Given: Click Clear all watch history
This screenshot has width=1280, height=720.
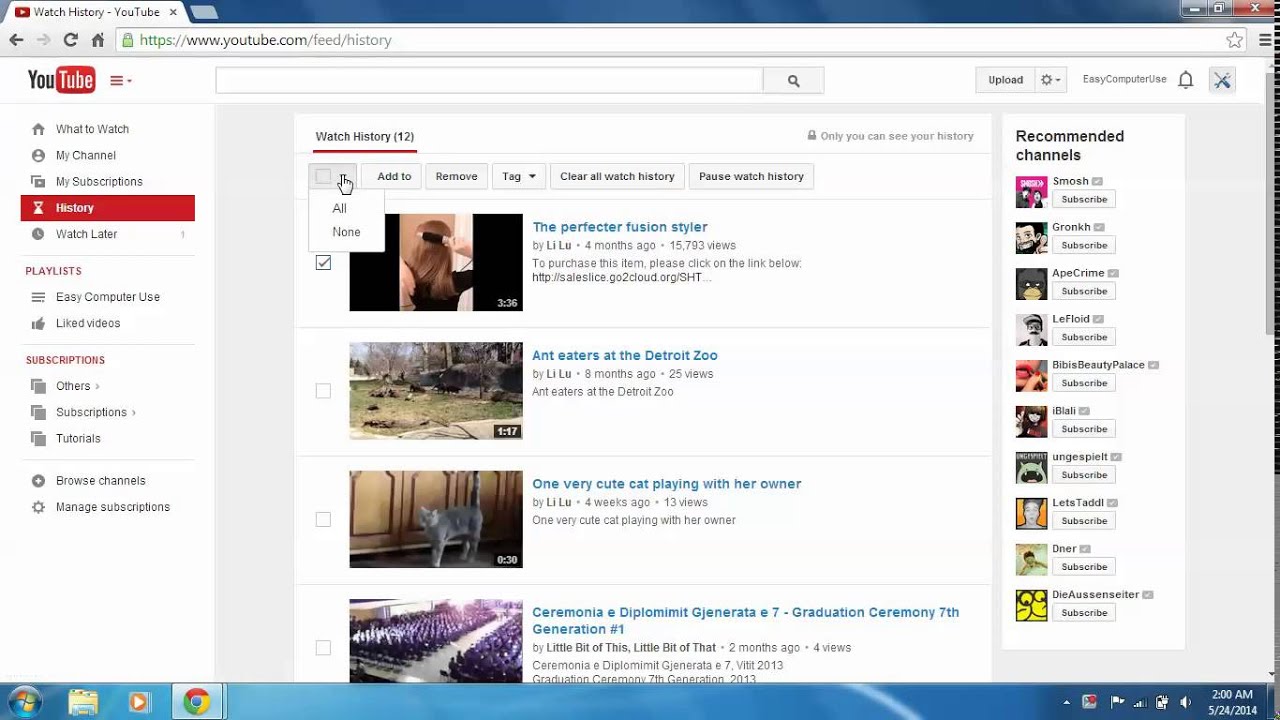Looking at the screenshot, I should coord(617,176).
